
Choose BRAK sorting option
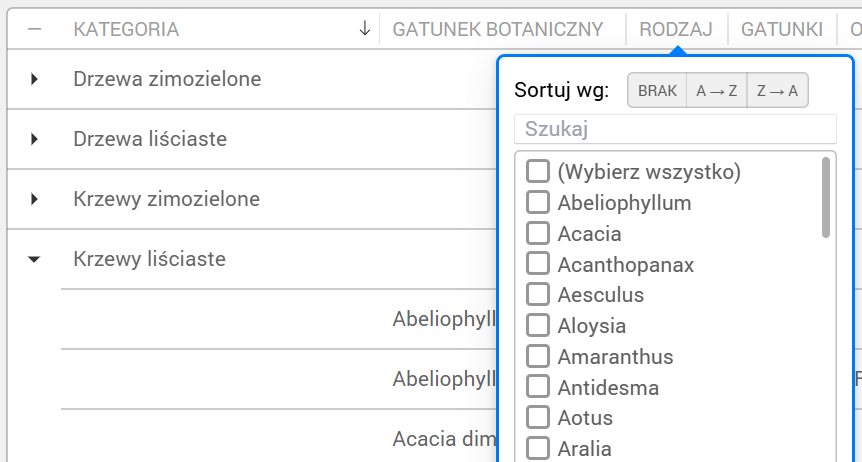[657, 91]
